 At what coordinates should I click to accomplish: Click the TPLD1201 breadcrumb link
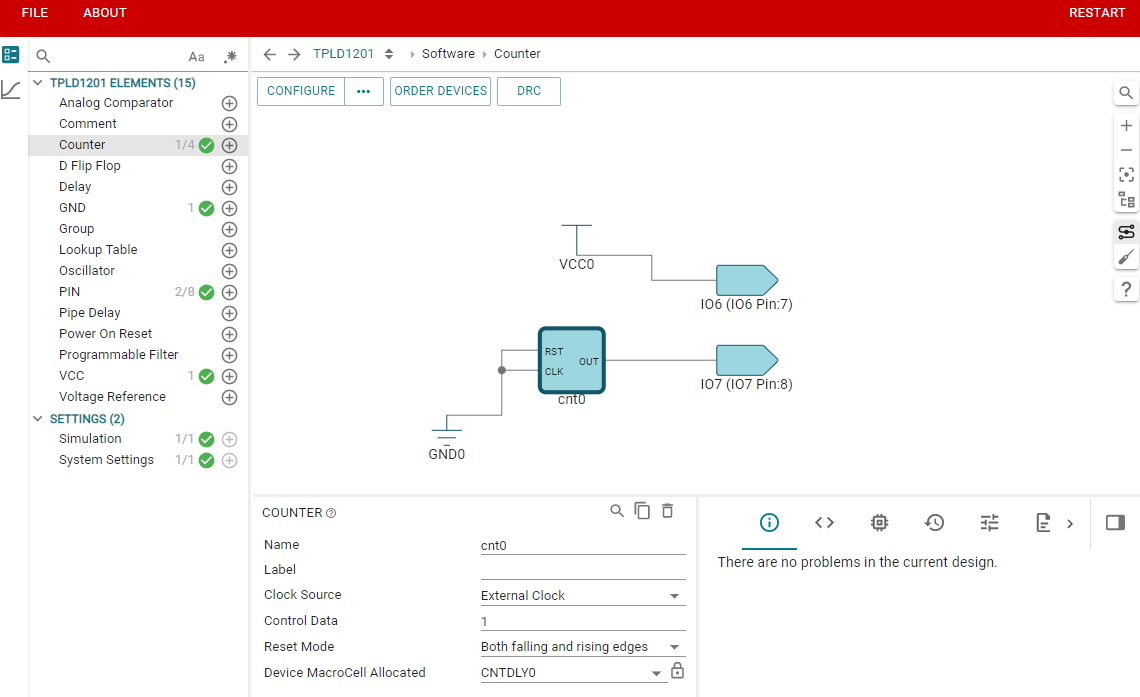click(x=343, y=54)
